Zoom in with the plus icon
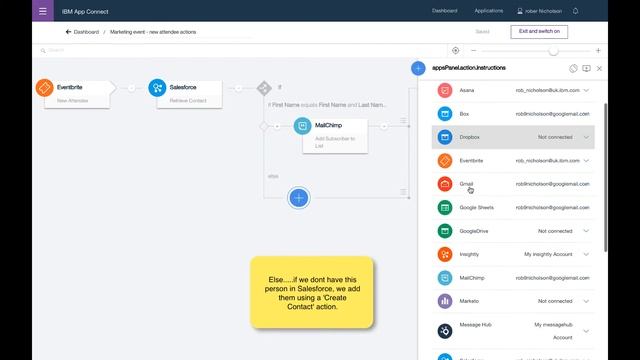The height and width of the screenshot is (360, 640). click(598, 51)
